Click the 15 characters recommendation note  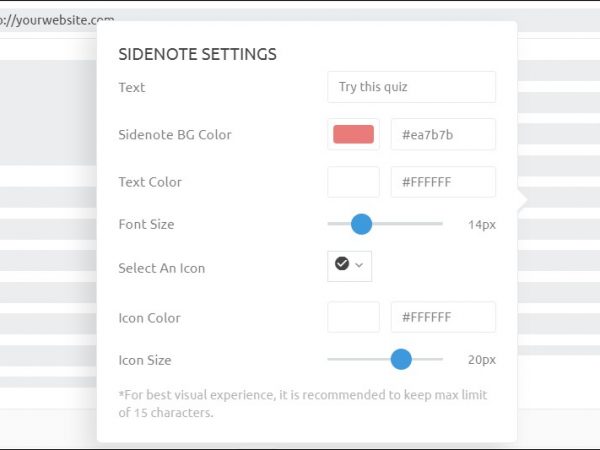click(x=302, y=403)
